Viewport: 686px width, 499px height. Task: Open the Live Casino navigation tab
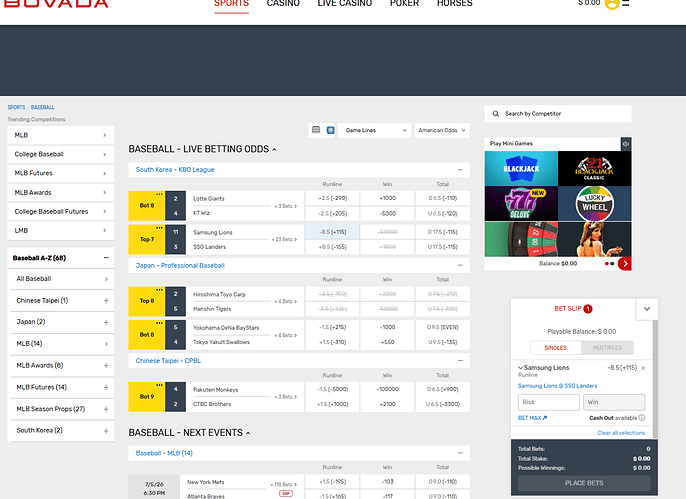pyautogui.click(x=345, y=4)
